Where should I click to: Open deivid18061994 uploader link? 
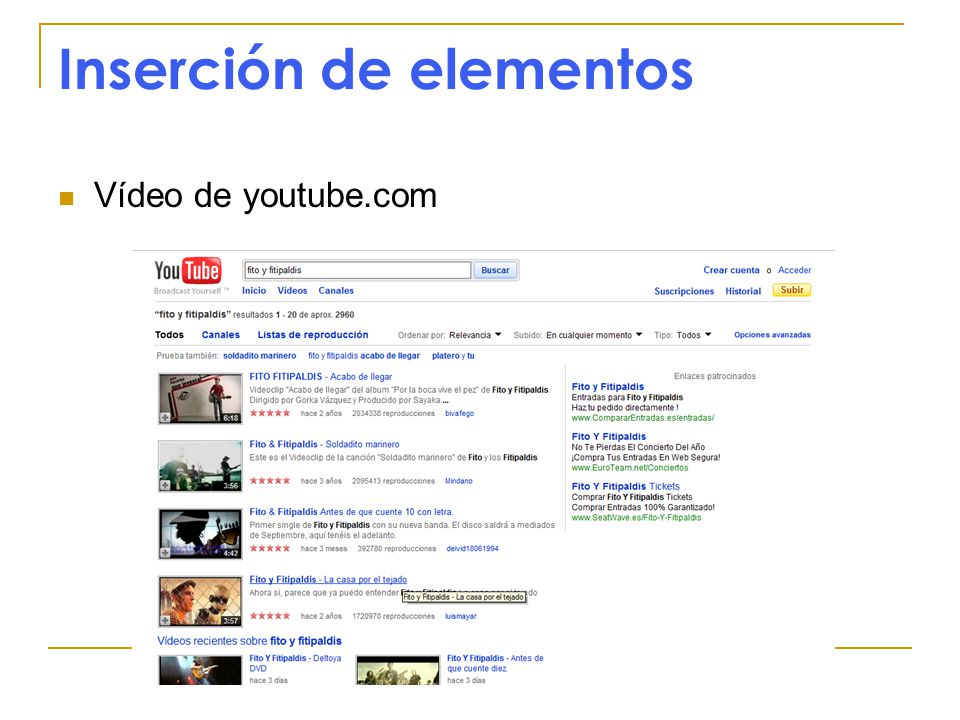(473, 549)
